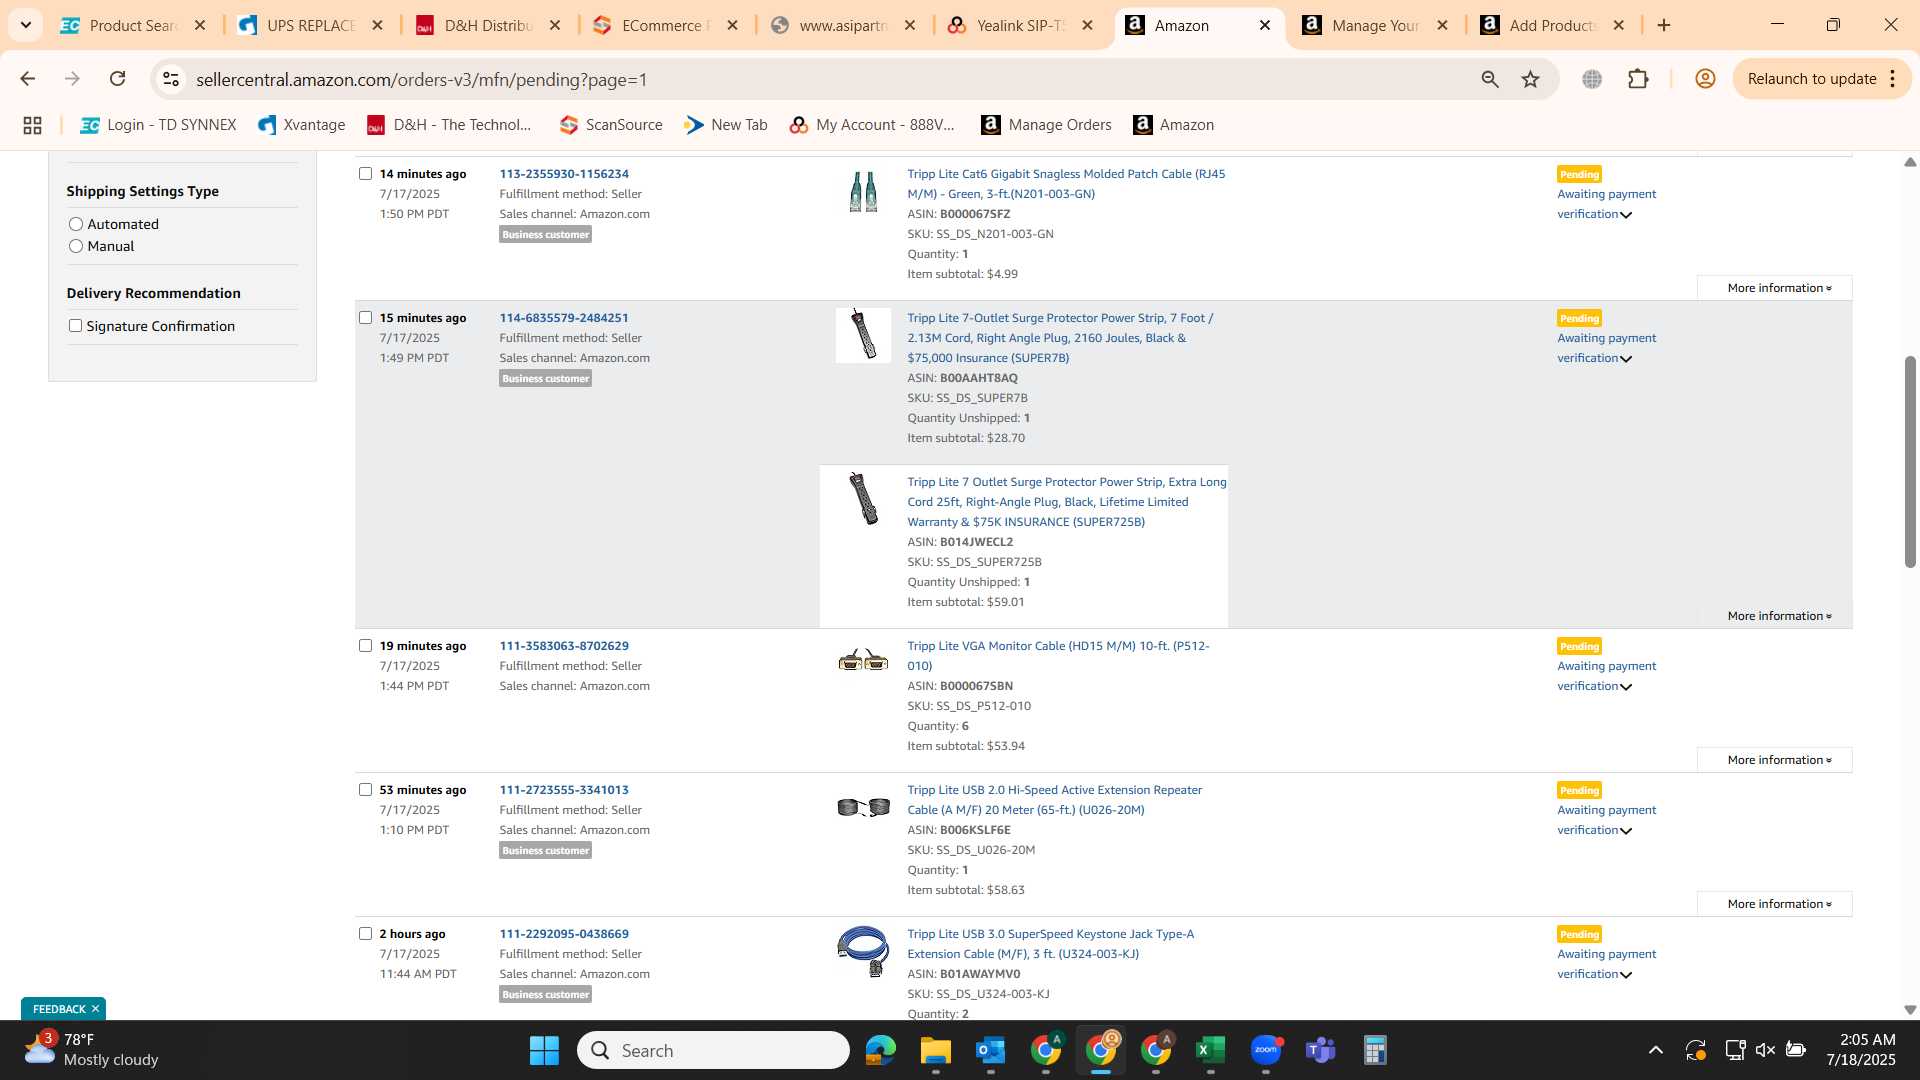Expand payment verification chevron for order 111-2723555

[1626, 831]
